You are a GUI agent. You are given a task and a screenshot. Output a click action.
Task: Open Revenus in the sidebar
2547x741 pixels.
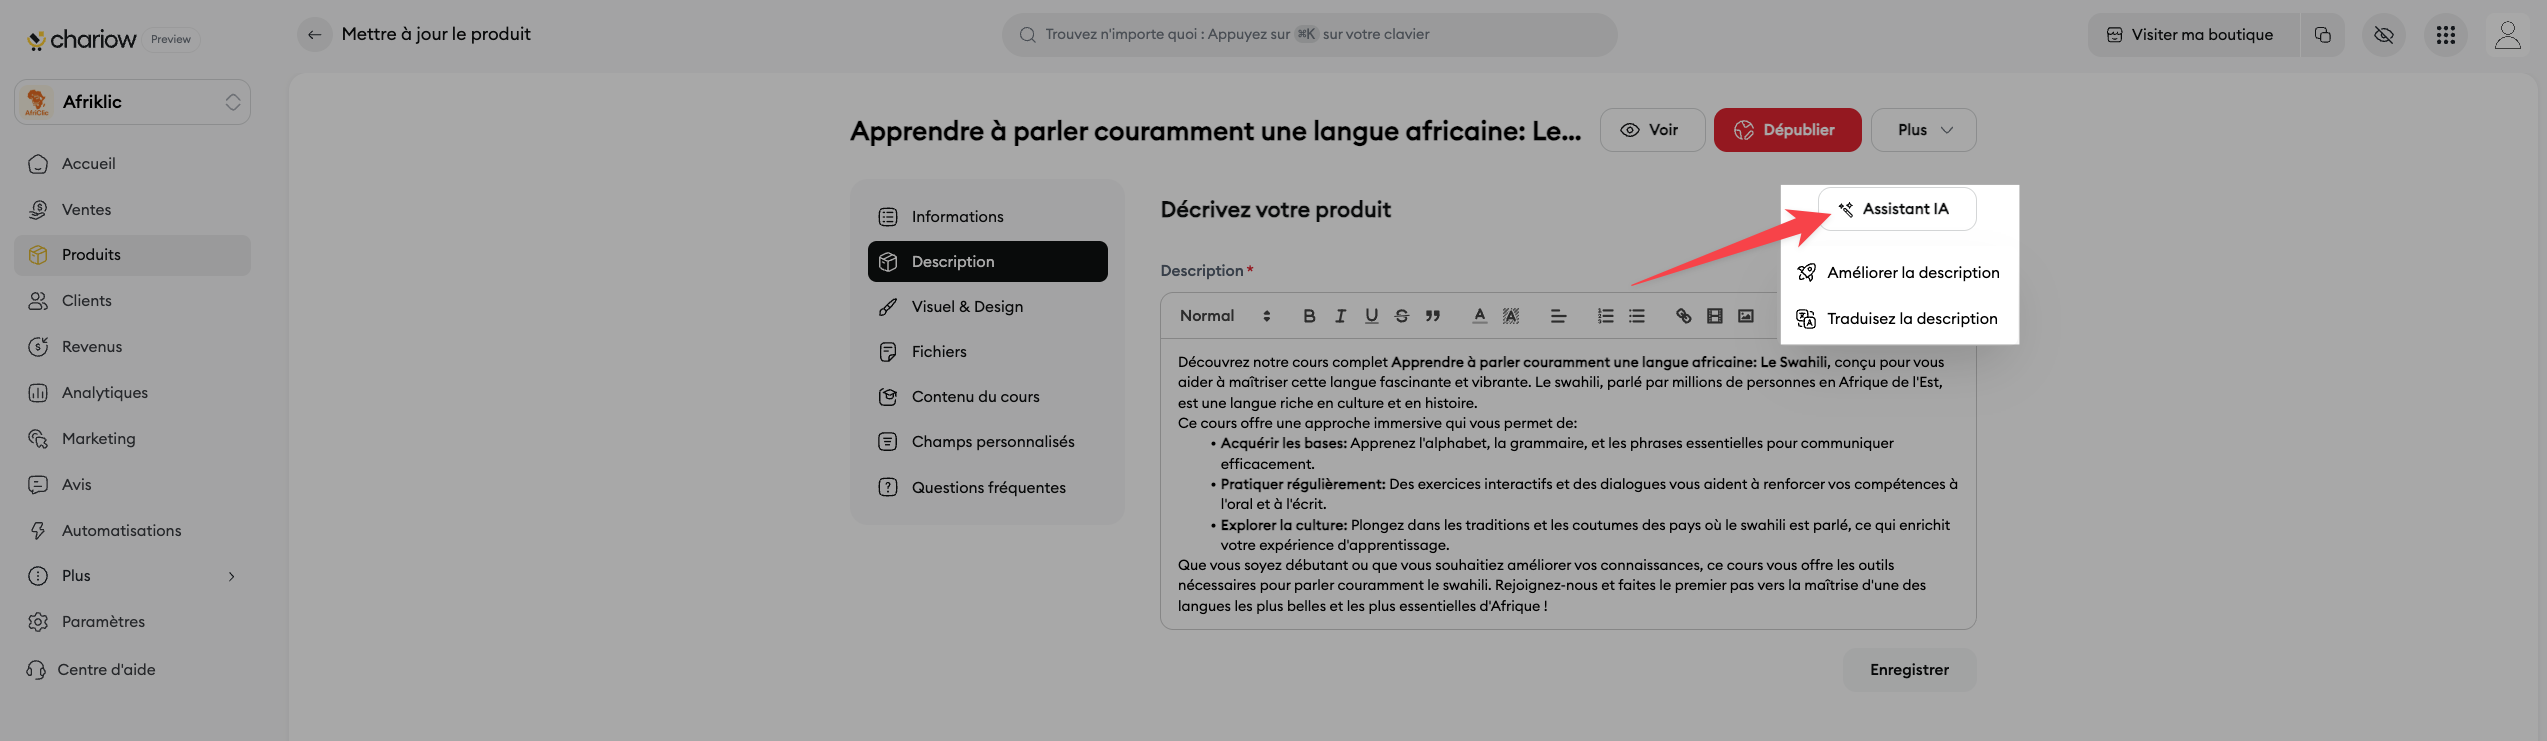click(x=132, y=347)
